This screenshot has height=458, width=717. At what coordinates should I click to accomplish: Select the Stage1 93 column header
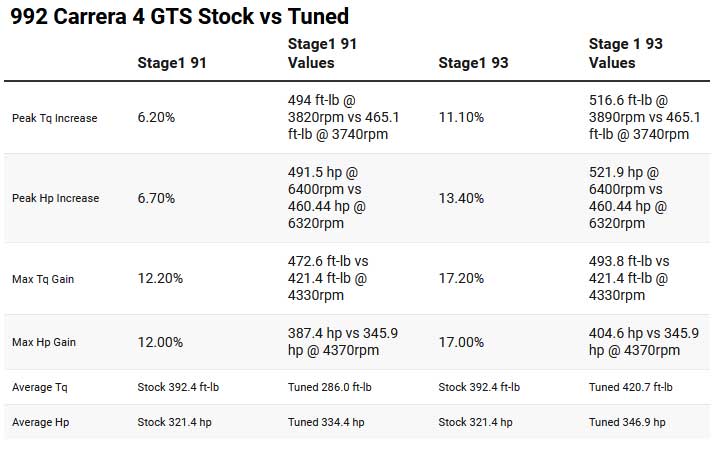(473, 63)
